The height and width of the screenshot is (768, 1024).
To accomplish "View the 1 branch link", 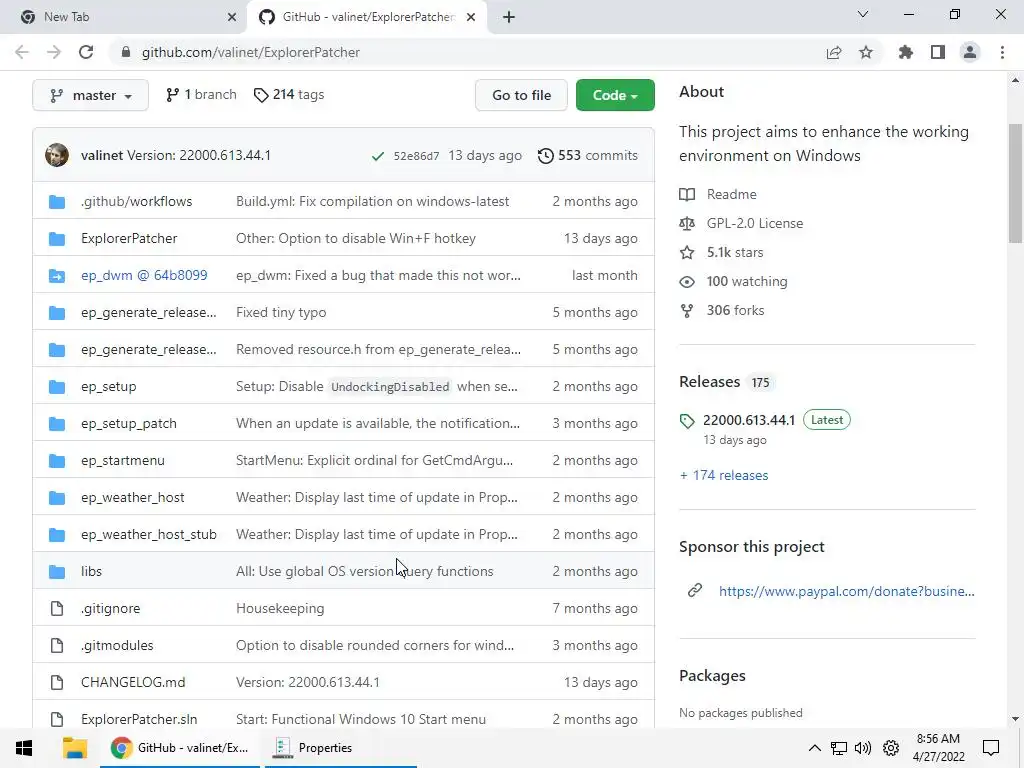I will pos(201,95).
